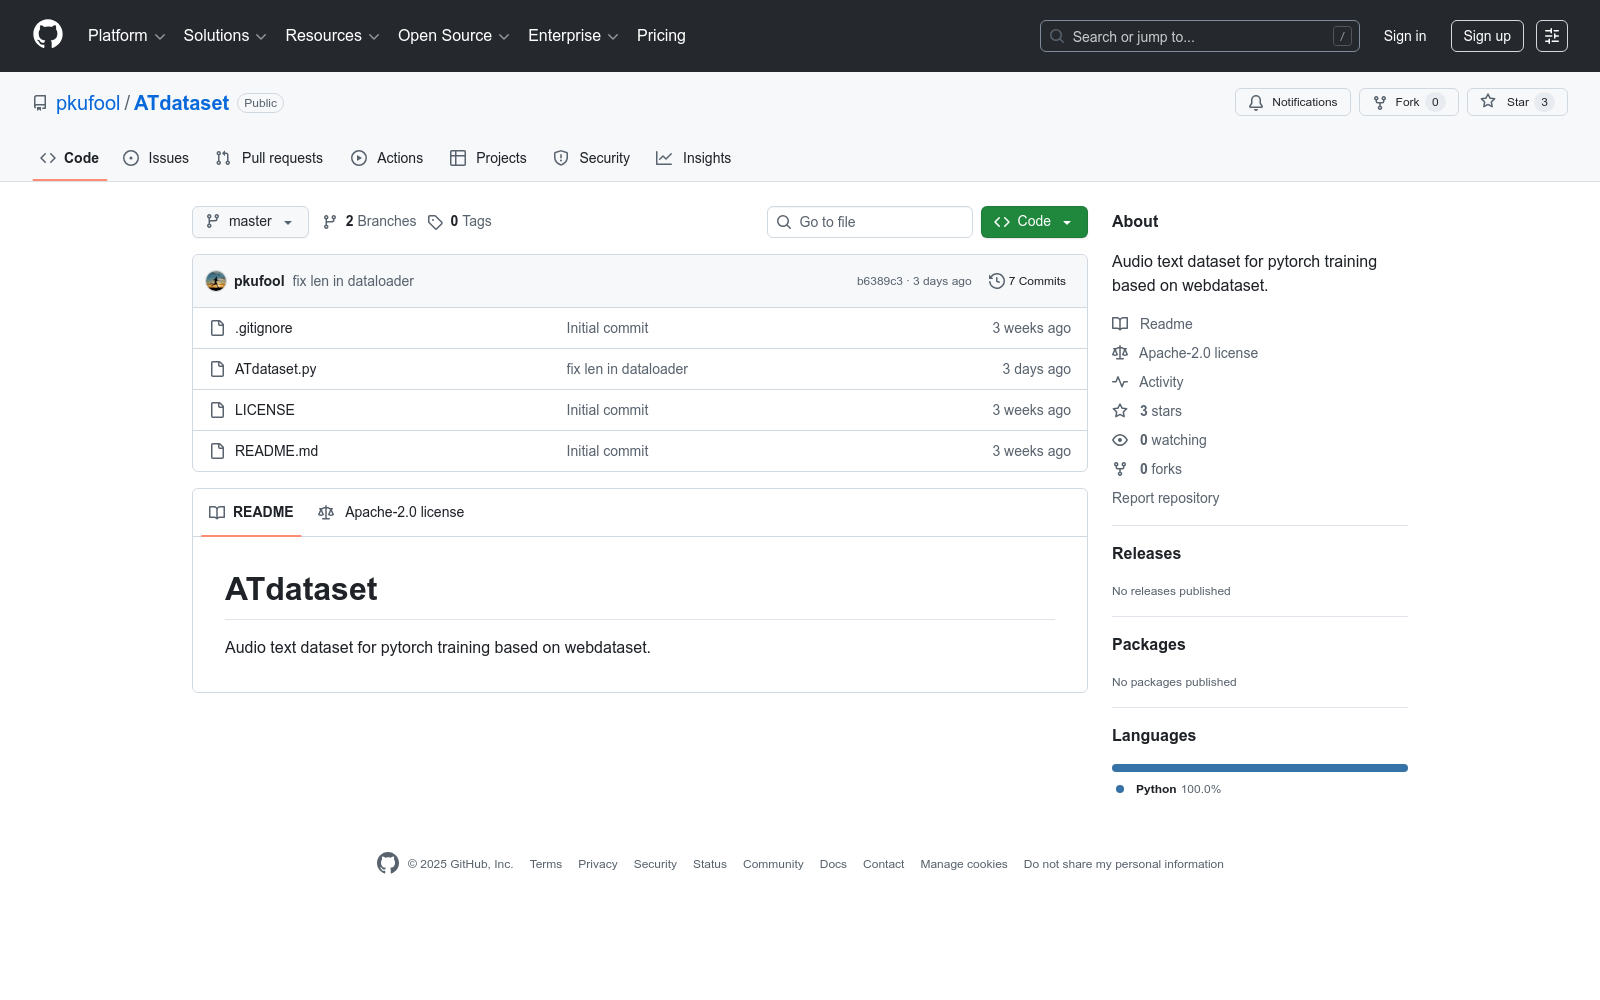Open the LICENSE file
This screenshot has width=1600, height=1000.
265,410
